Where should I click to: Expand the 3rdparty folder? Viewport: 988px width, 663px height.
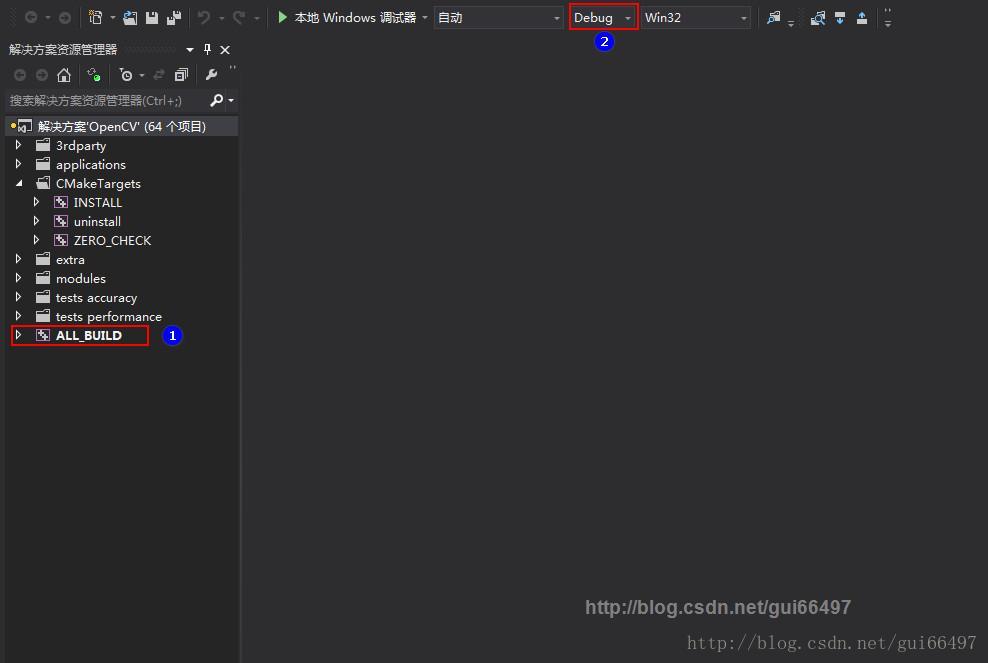[x=18, y=145]
